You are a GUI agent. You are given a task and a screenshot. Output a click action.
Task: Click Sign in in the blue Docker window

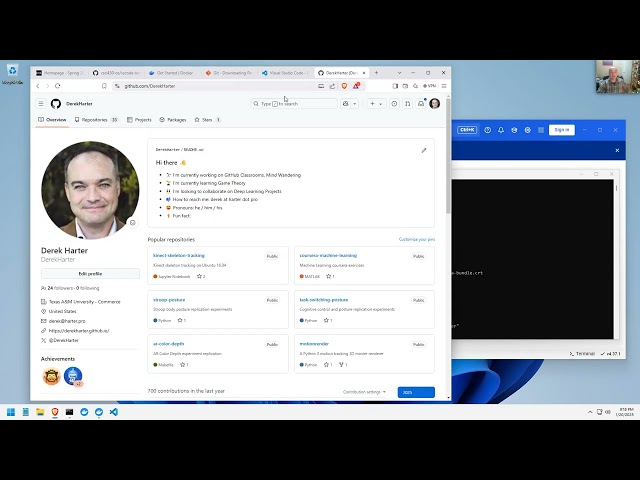(x=562, y=130)
